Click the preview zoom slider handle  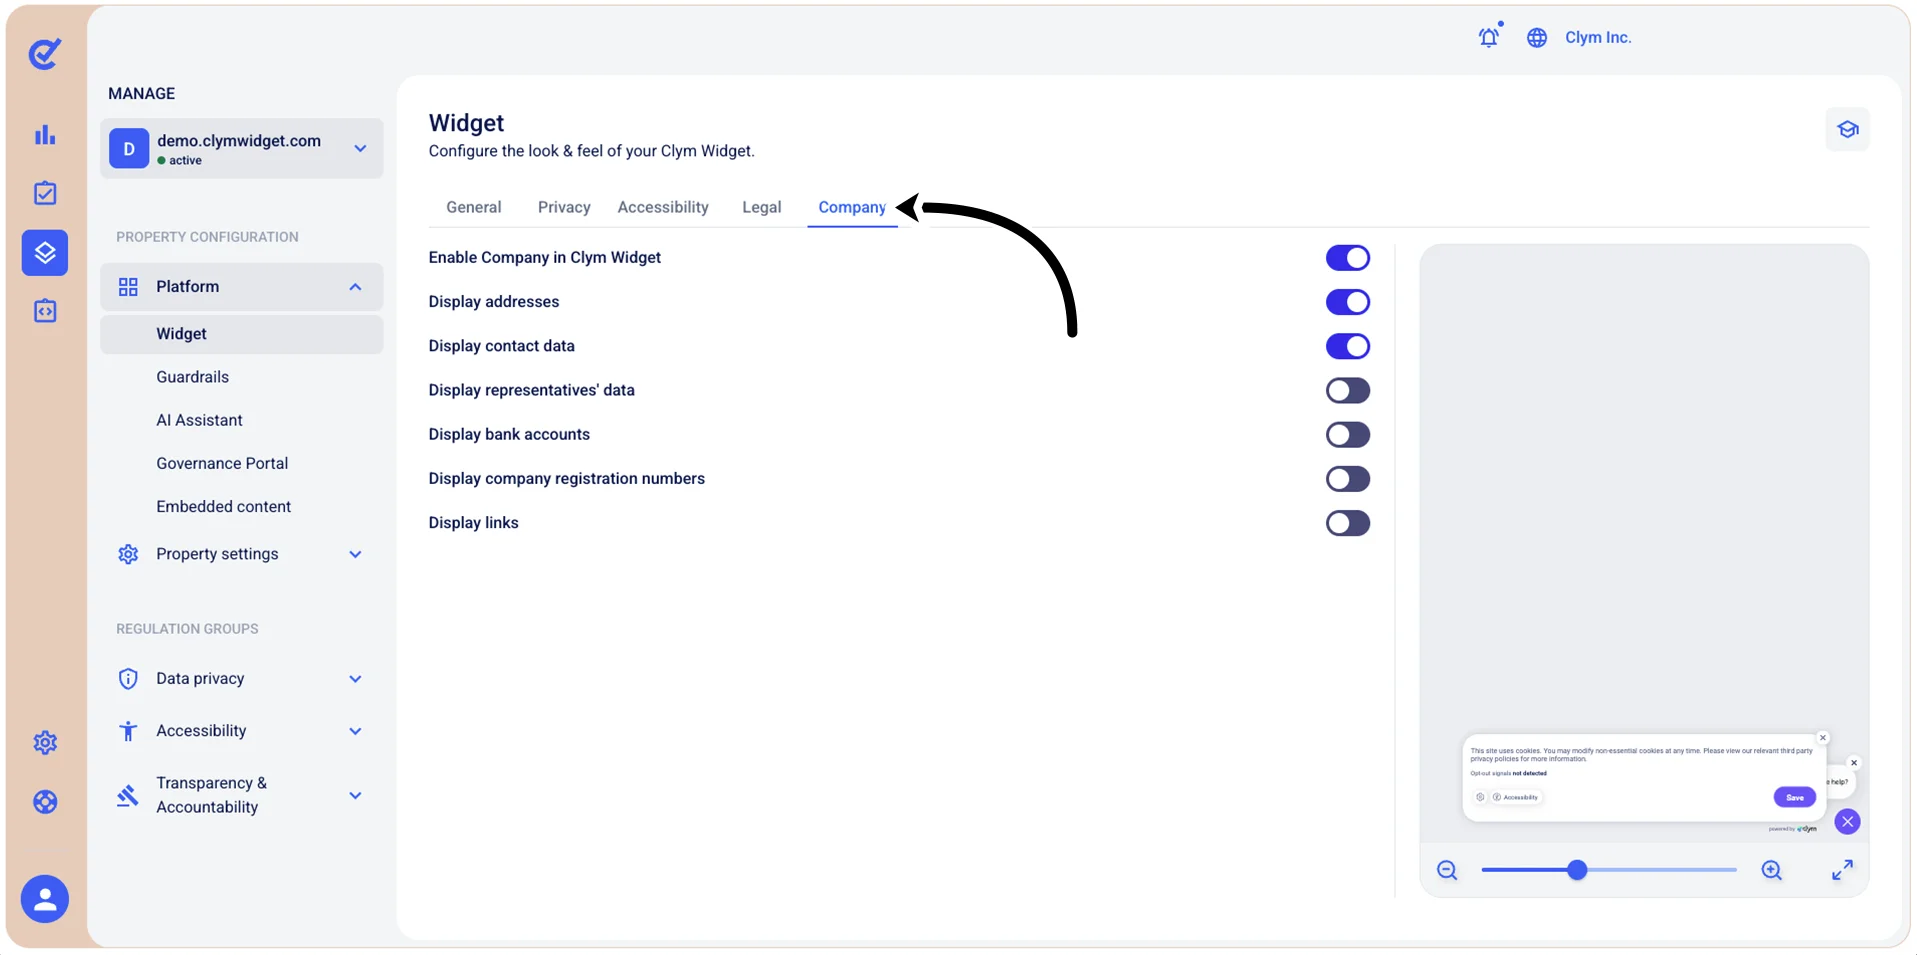coord(1577,870)
